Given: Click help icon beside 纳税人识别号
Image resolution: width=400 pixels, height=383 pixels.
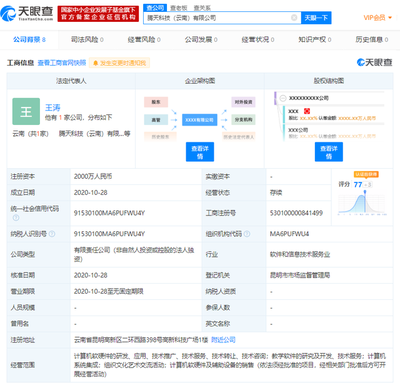Looking at the screenshot, I should click(x=52, y=234).
